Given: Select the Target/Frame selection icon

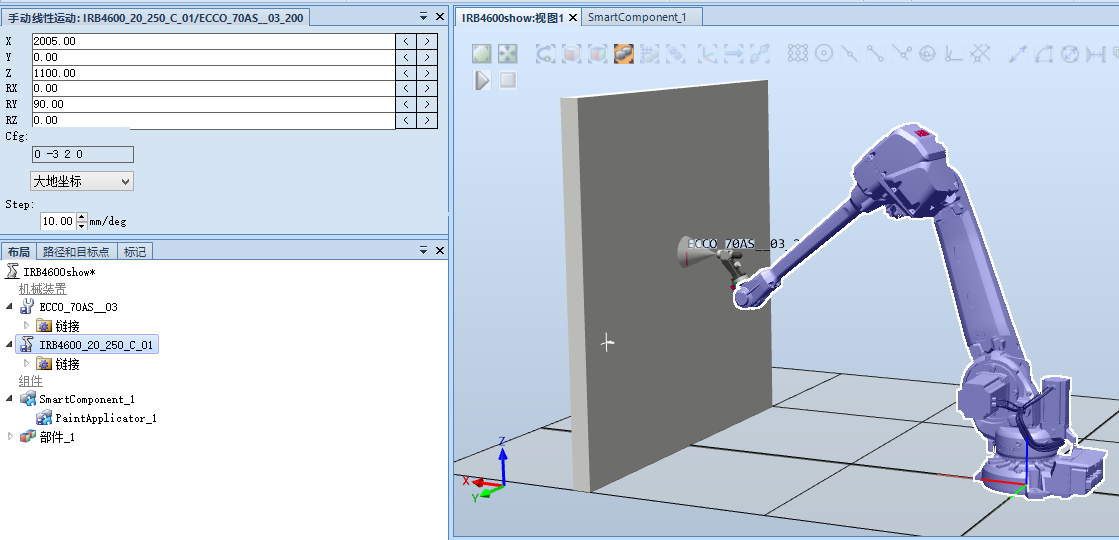Looking at the screenshot, I should click(x=709, y=54).
